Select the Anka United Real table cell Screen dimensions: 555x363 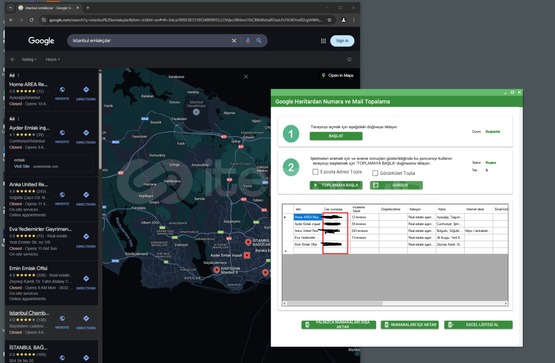pos(308,231)
